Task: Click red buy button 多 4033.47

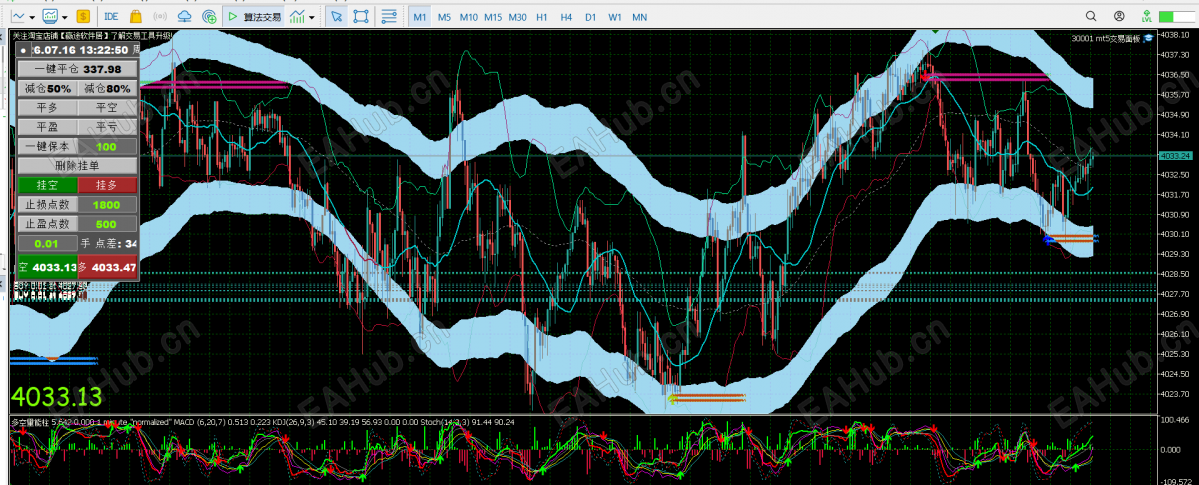Action: (x=108, y=267)
